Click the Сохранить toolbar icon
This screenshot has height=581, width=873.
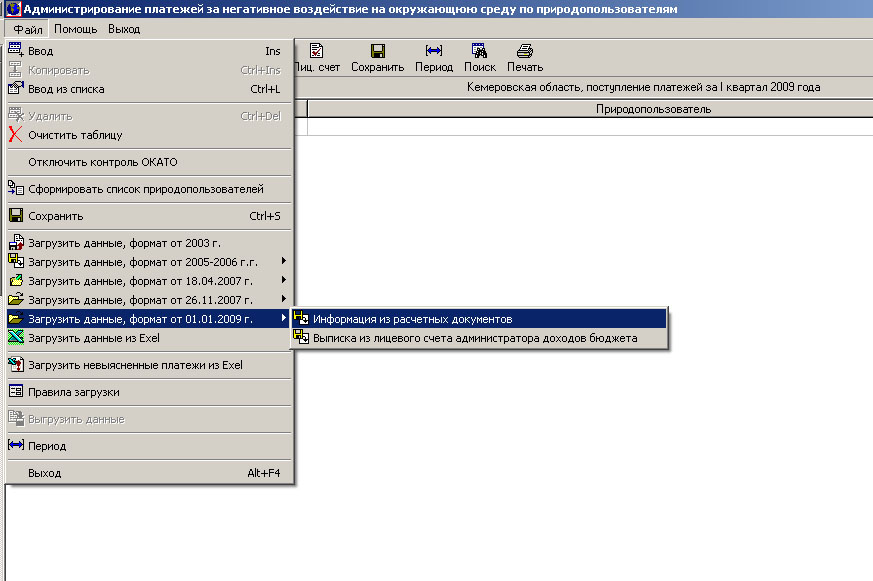[377, 51]
